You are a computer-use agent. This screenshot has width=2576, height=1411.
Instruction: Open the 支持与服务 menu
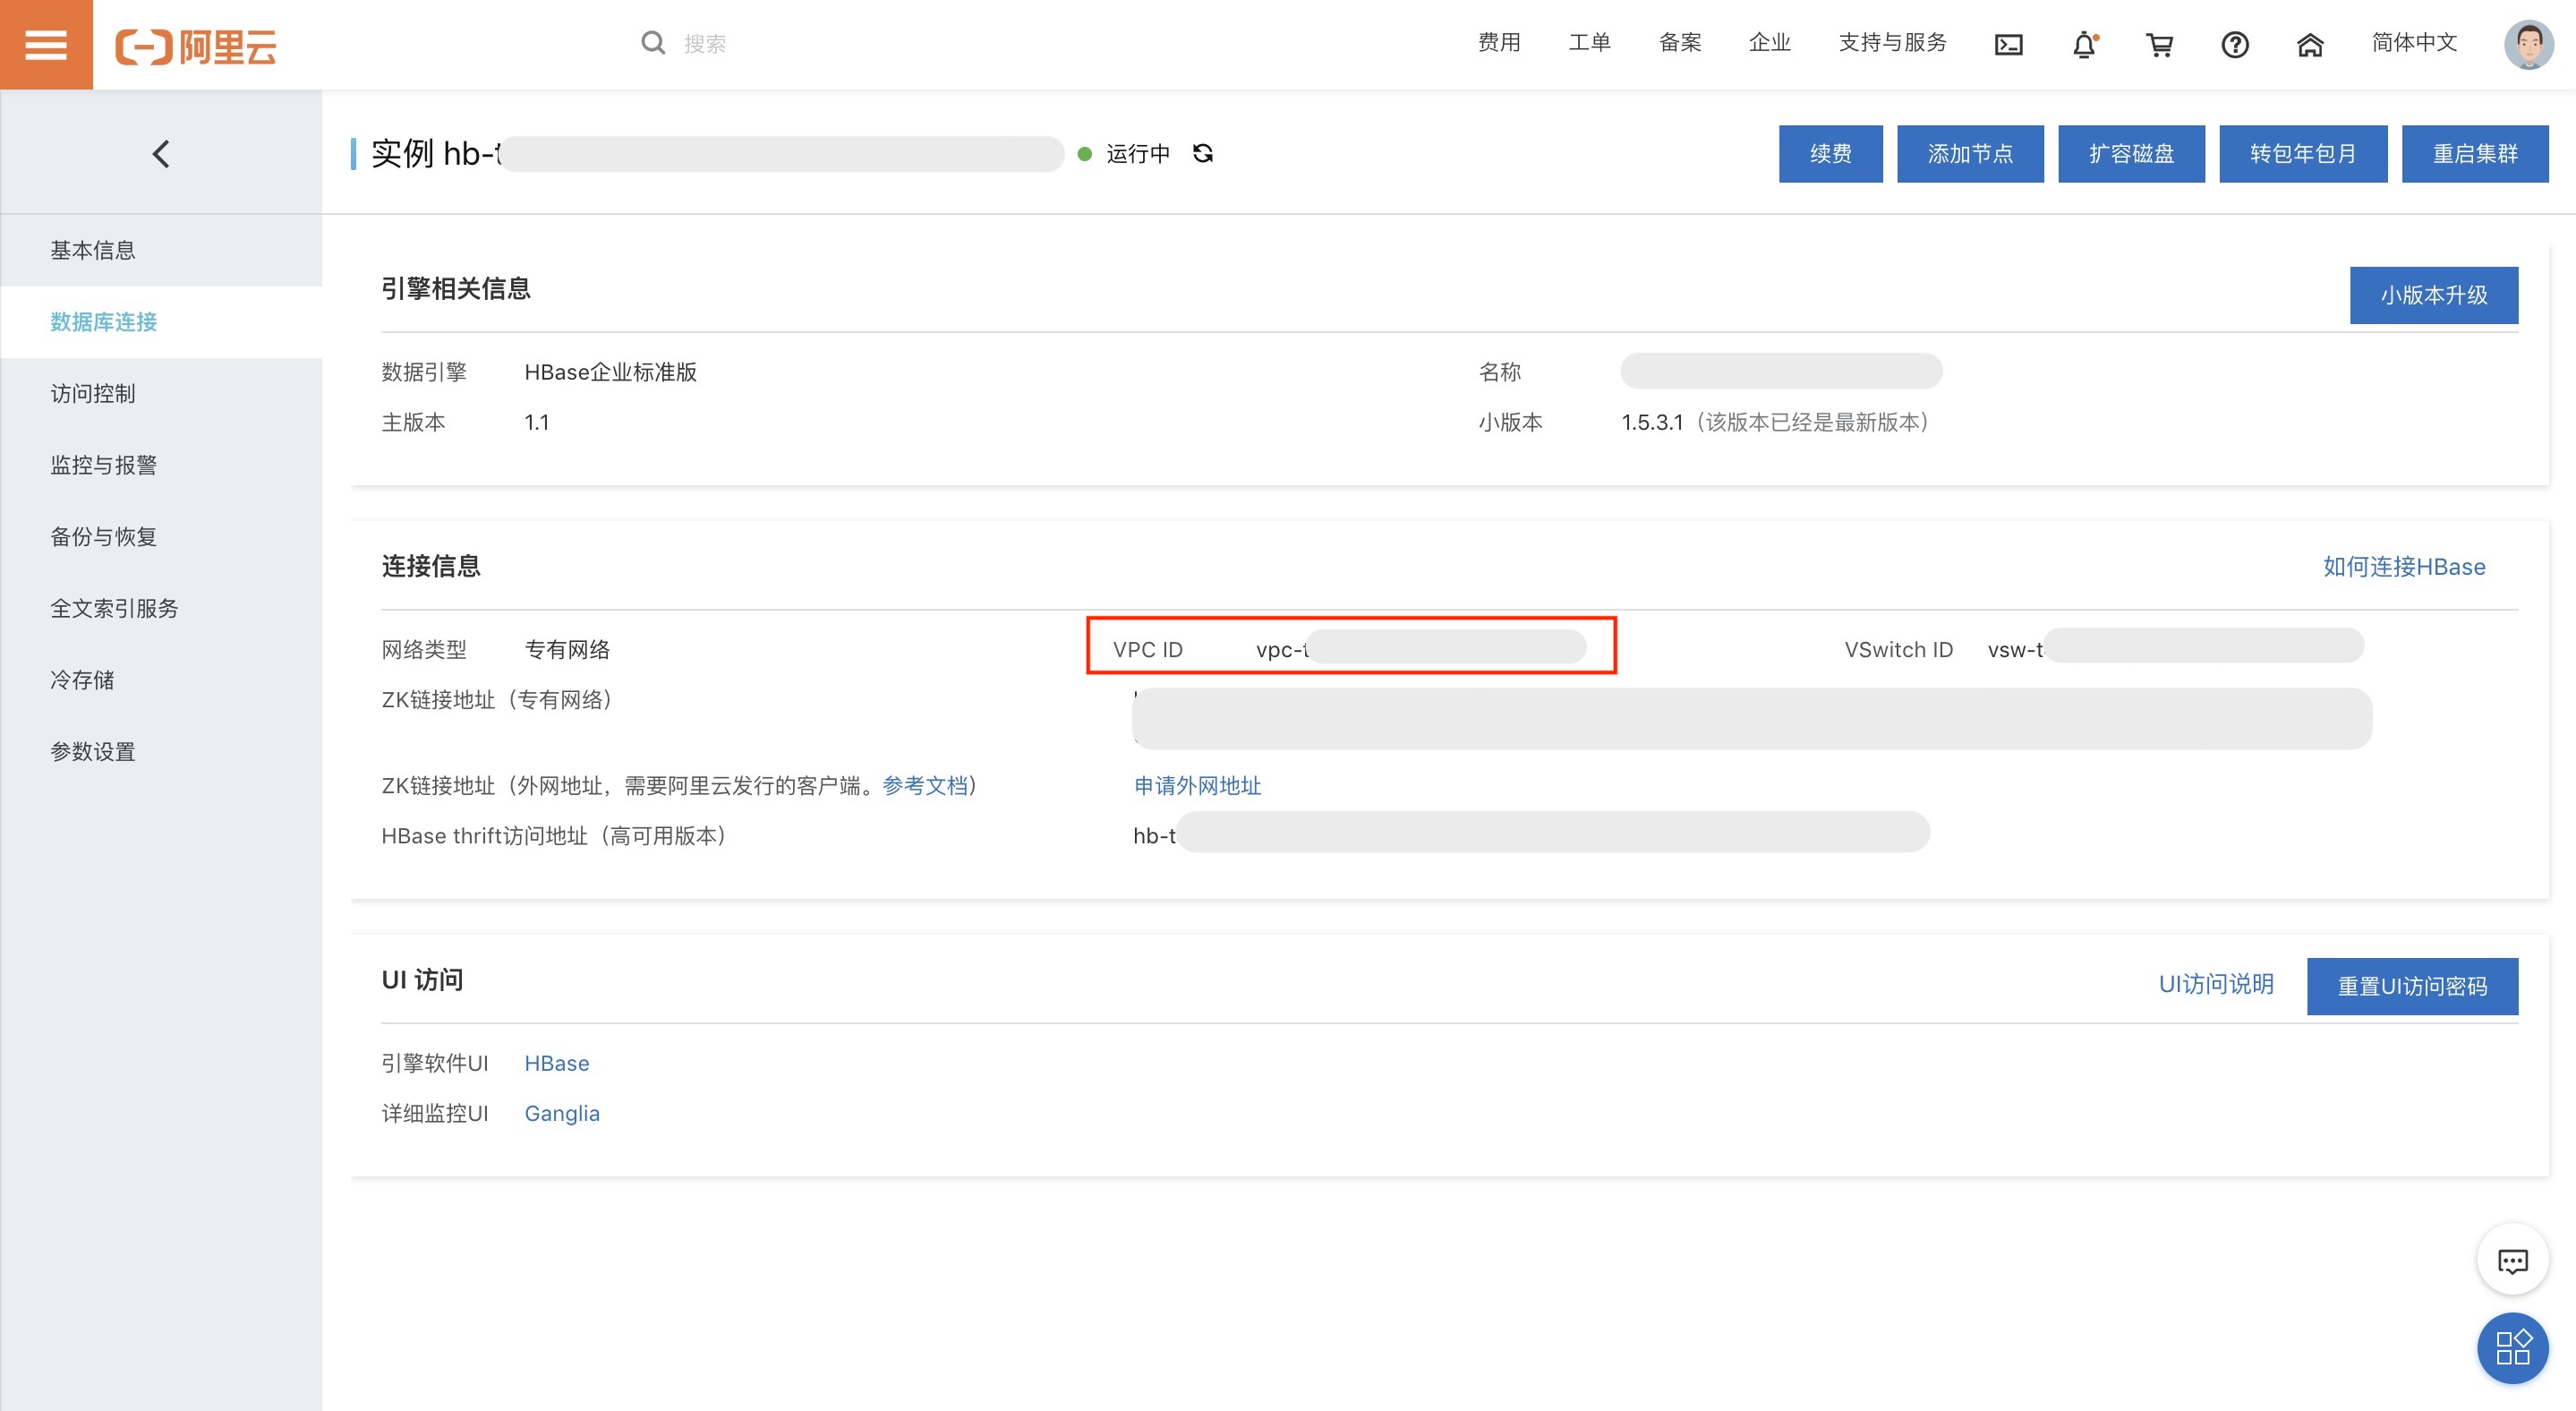pos(1892,43)
